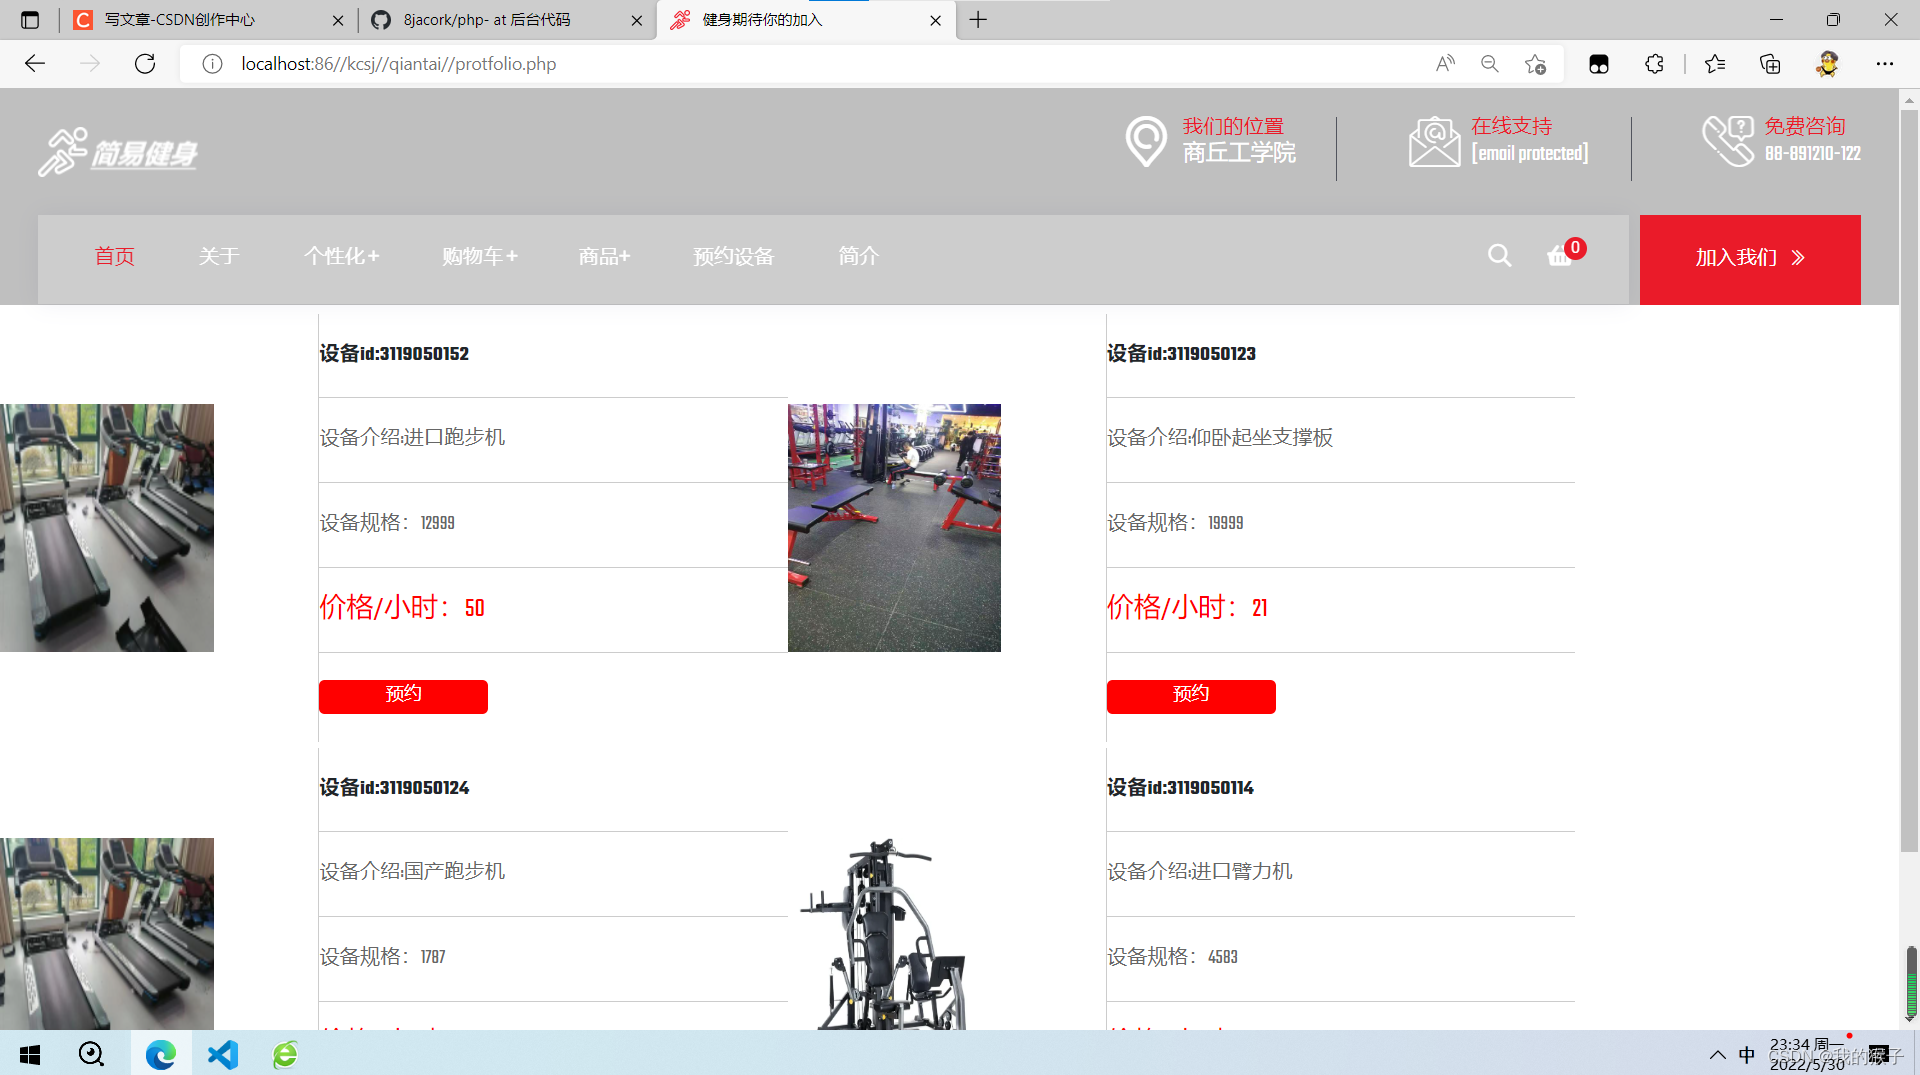Click 预约 button under 进口跑步机
This screenshot has height=1075, width=1920.
pos(403,695)
